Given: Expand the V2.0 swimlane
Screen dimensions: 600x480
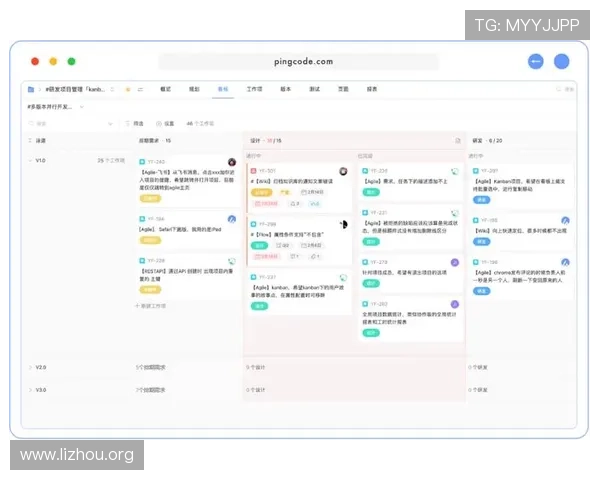Looking at the screenshot, I should 30,367.
